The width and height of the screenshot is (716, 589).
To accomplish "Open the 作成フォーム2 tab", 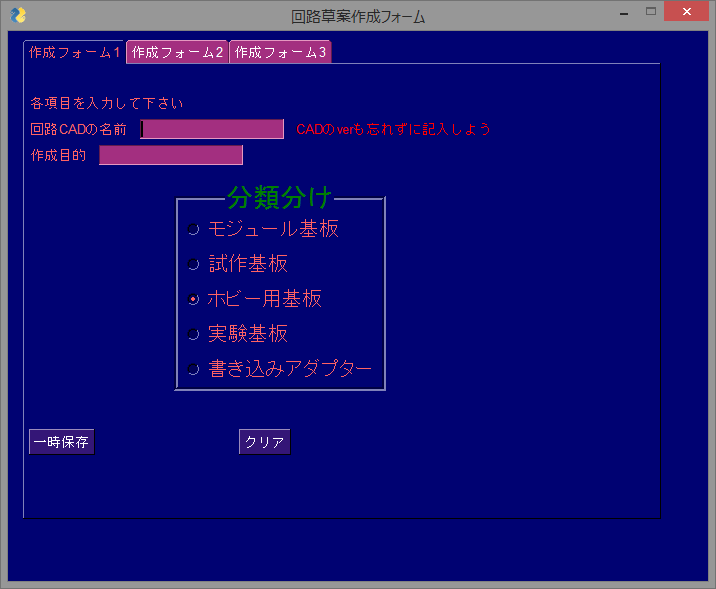I will 177,53.
